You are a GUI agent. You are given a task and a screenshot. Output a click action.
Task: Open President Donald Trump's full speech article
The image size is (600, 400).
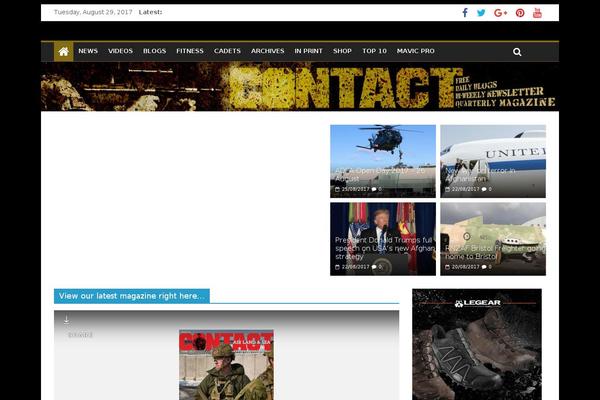(383, 239)
